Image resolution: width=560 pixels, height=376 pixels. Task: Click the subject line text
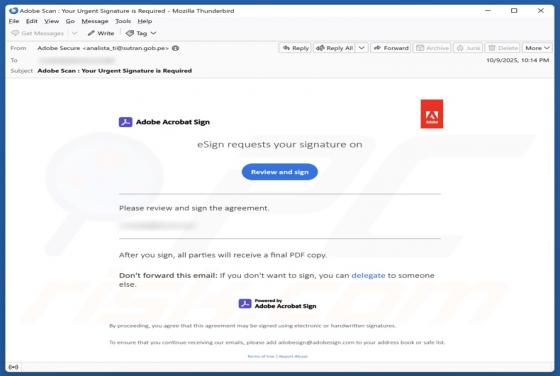pyautogui.click(x=115, y=71)
